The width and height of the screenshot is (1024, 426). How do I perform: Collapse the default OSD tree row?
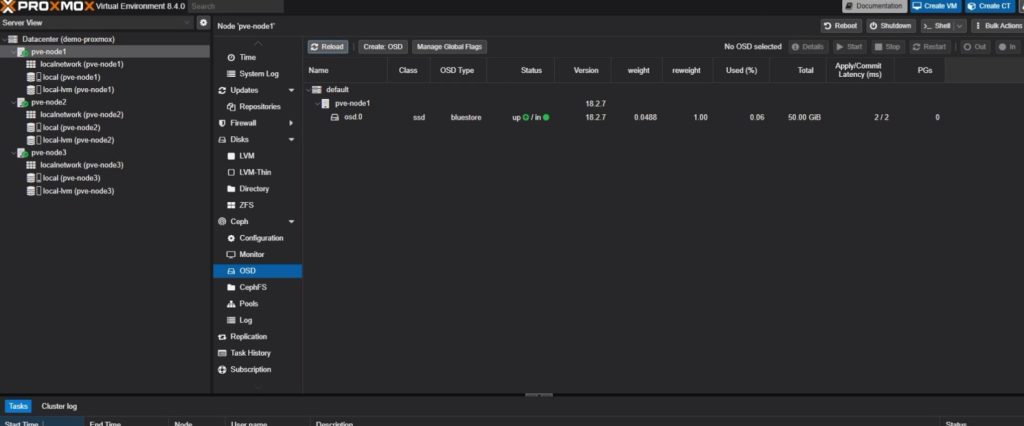pyautogui.click(x=308, y=90)
